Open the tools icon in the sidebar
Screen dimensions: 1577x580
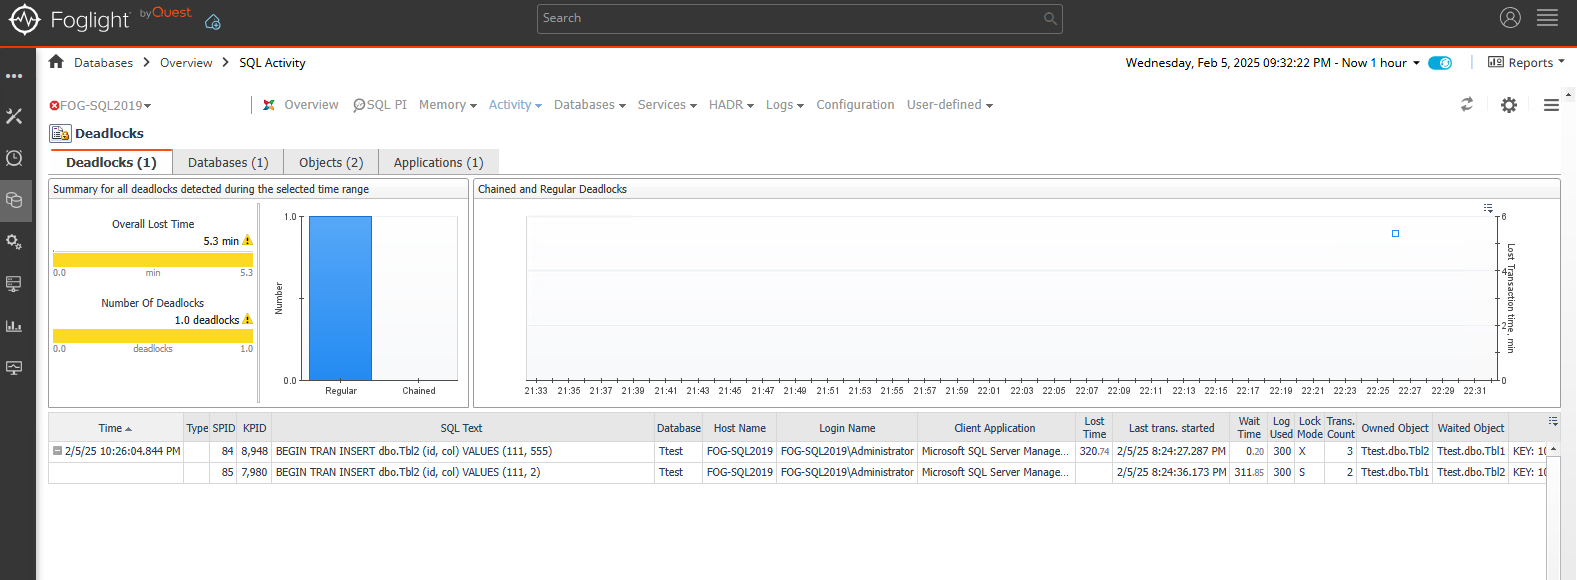(x=14, y=116)
